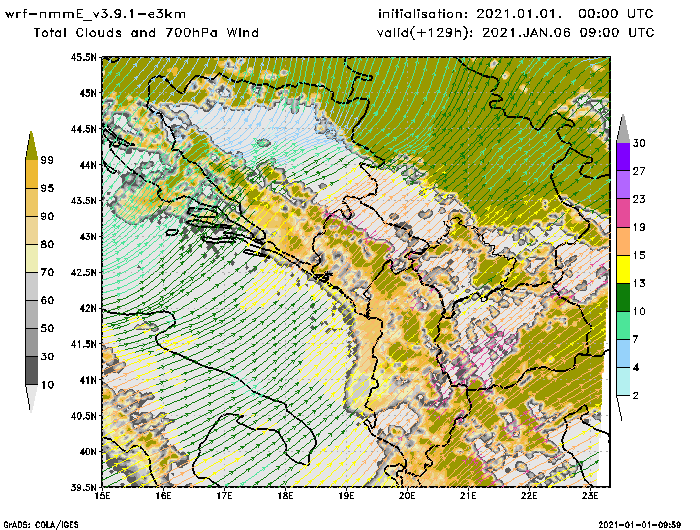Click the '7' wind legend value
This screenshot has width=700, height=530.
tap(636, 339)
